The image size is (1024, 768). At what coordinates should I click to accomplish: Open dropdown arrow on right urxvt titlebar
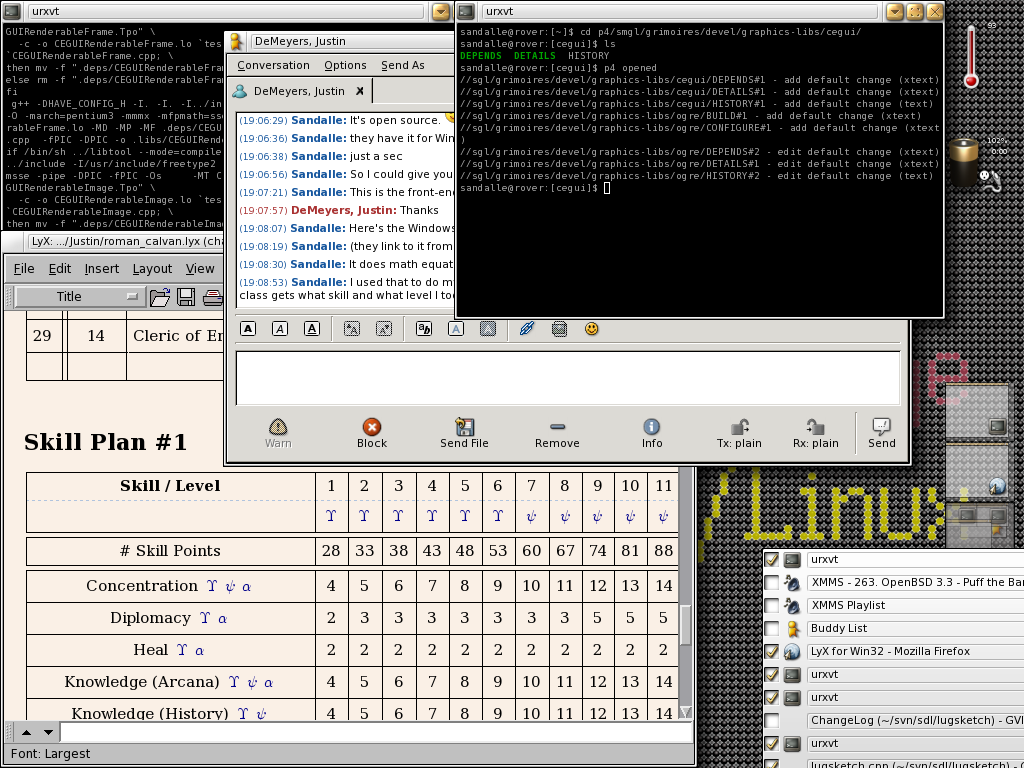pos(893,12)
